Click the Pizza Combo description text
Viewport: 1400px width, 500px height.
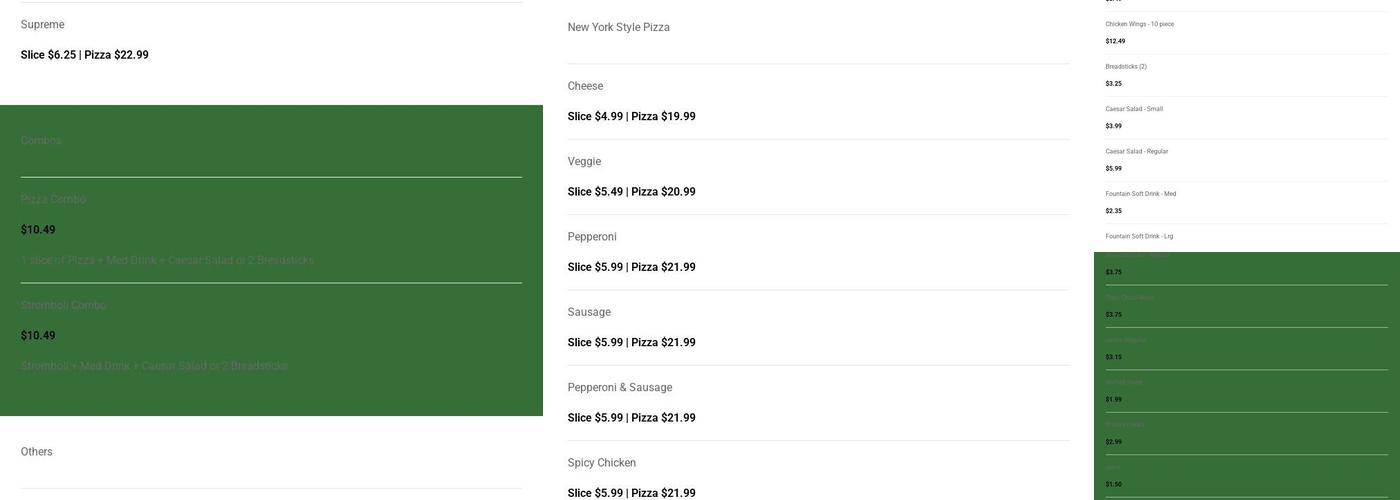coord(167,261)
